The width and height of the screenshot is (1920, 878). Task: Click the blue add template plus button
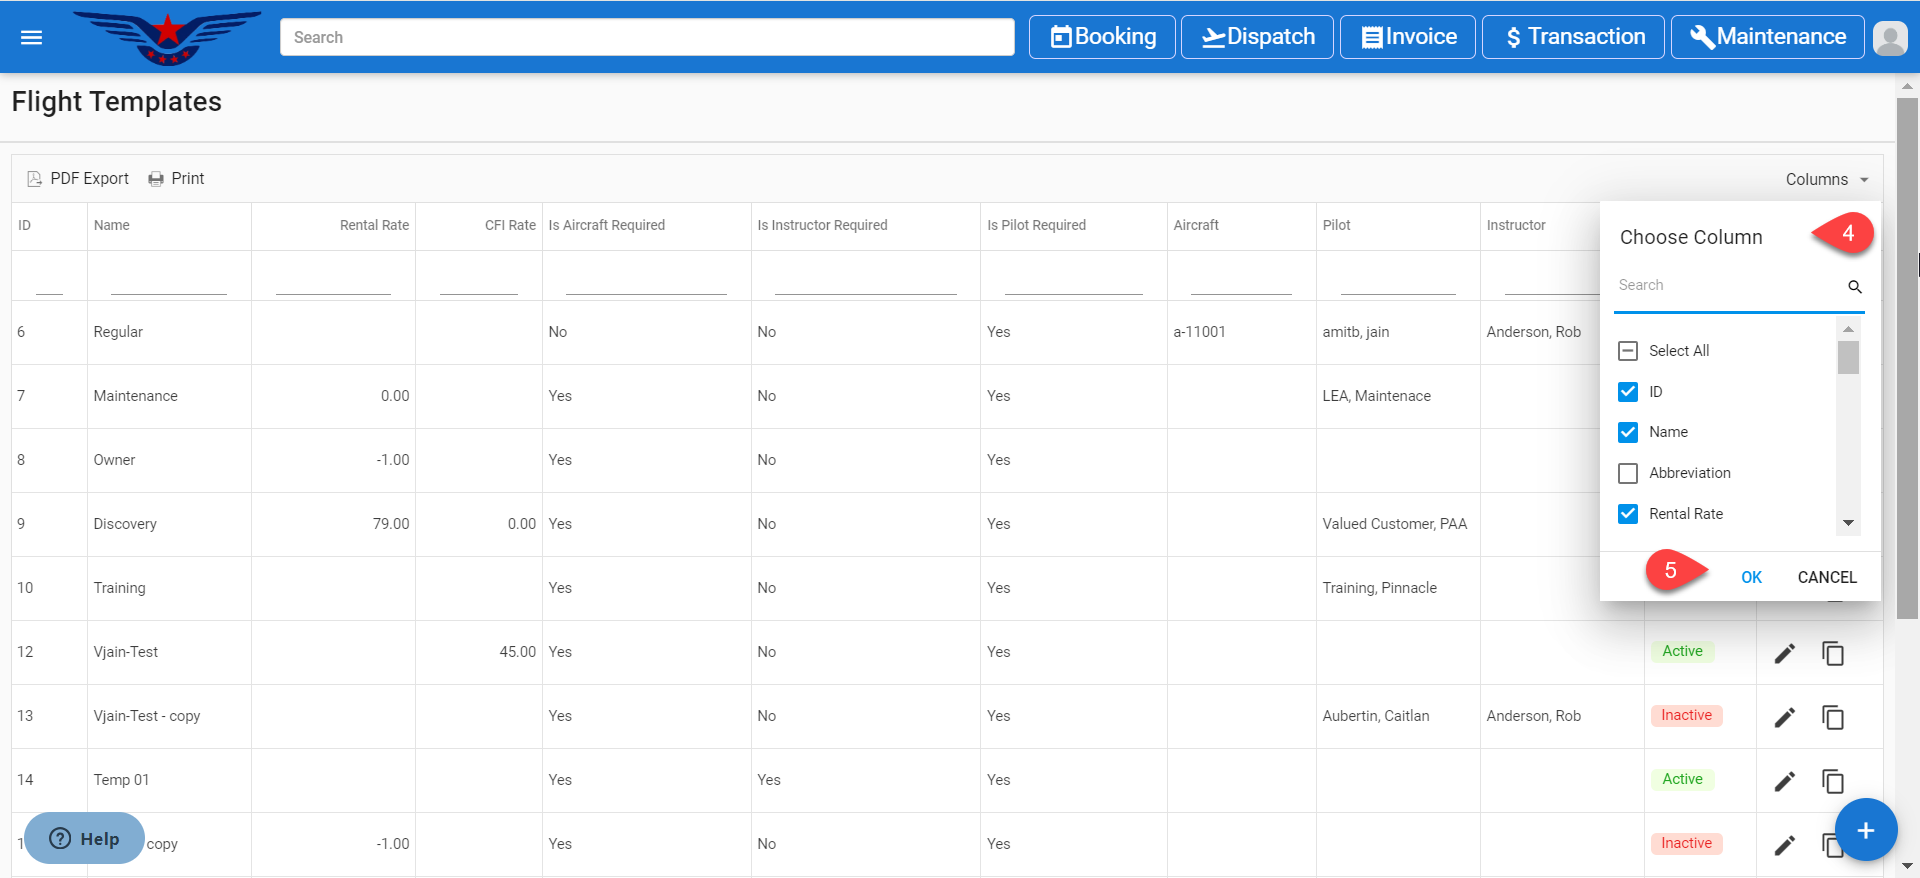tap(1865, 830)
